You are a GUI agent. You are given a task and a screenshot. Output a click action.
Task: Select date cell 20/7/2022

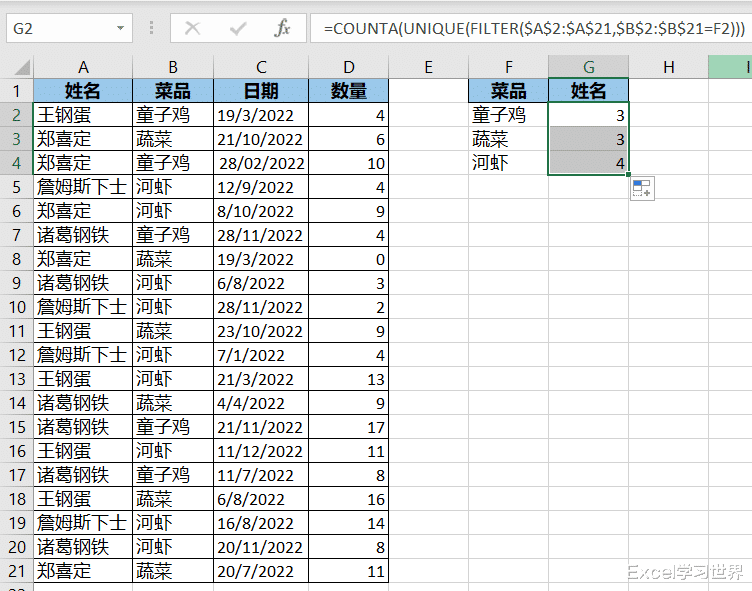[x=261, y=570]
